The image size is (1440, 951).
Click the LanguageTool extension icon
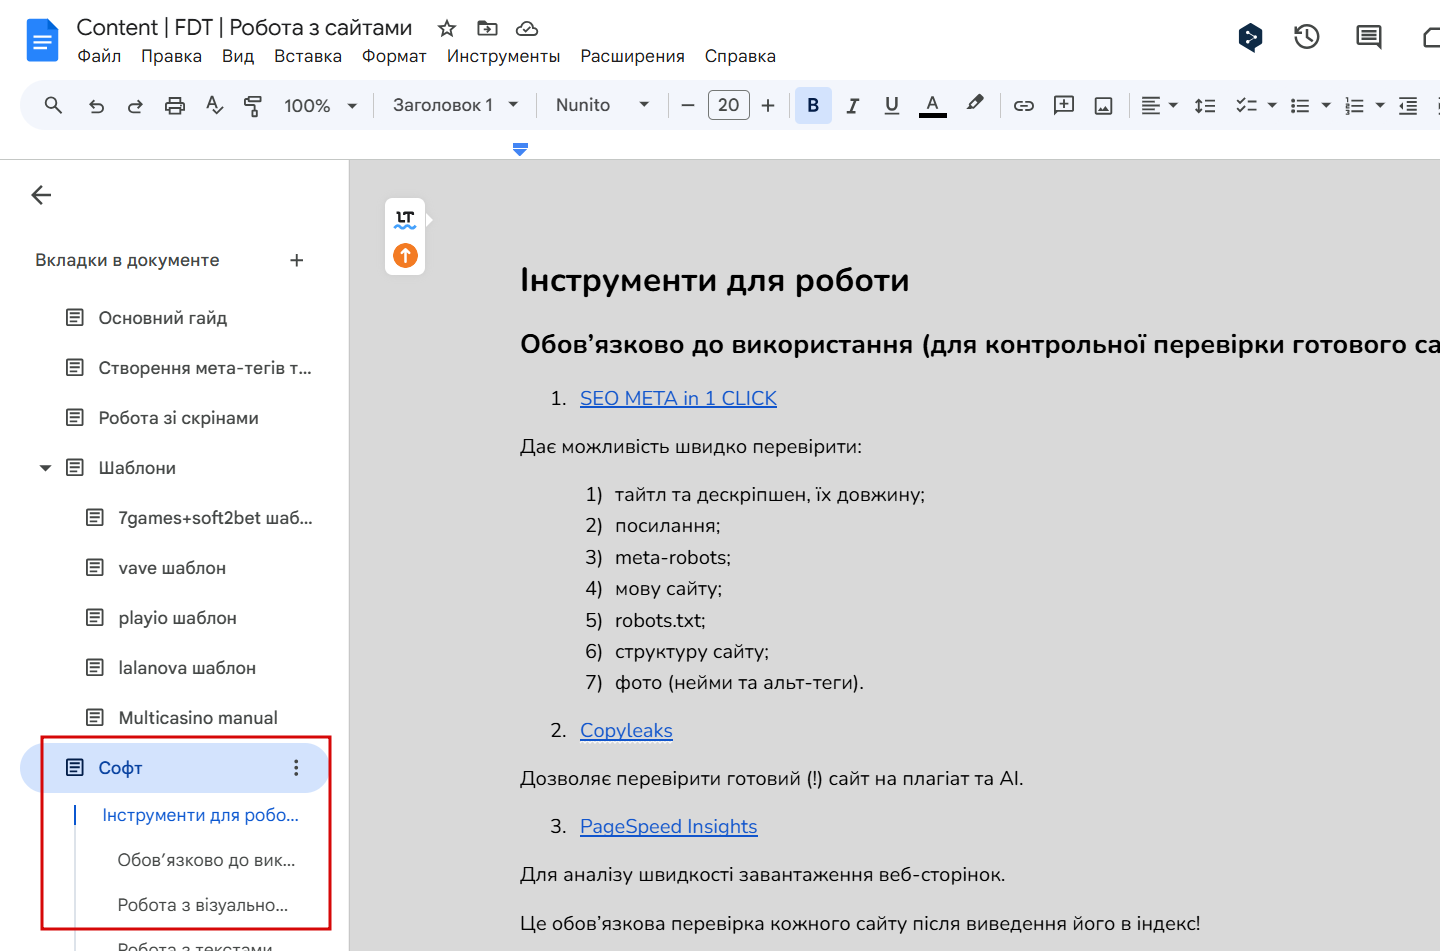coord(405,219)
